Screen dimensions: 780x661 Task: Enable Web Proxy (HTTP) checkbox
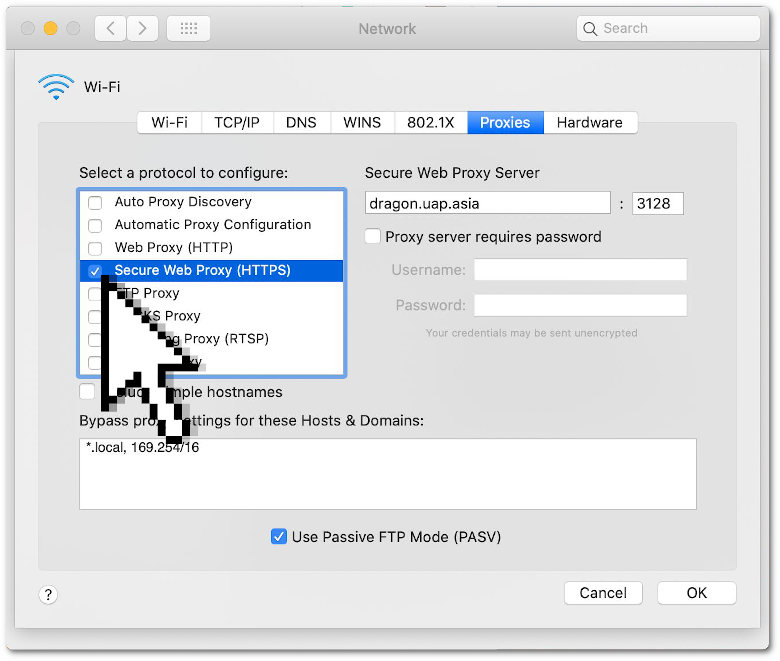point(95,248)
